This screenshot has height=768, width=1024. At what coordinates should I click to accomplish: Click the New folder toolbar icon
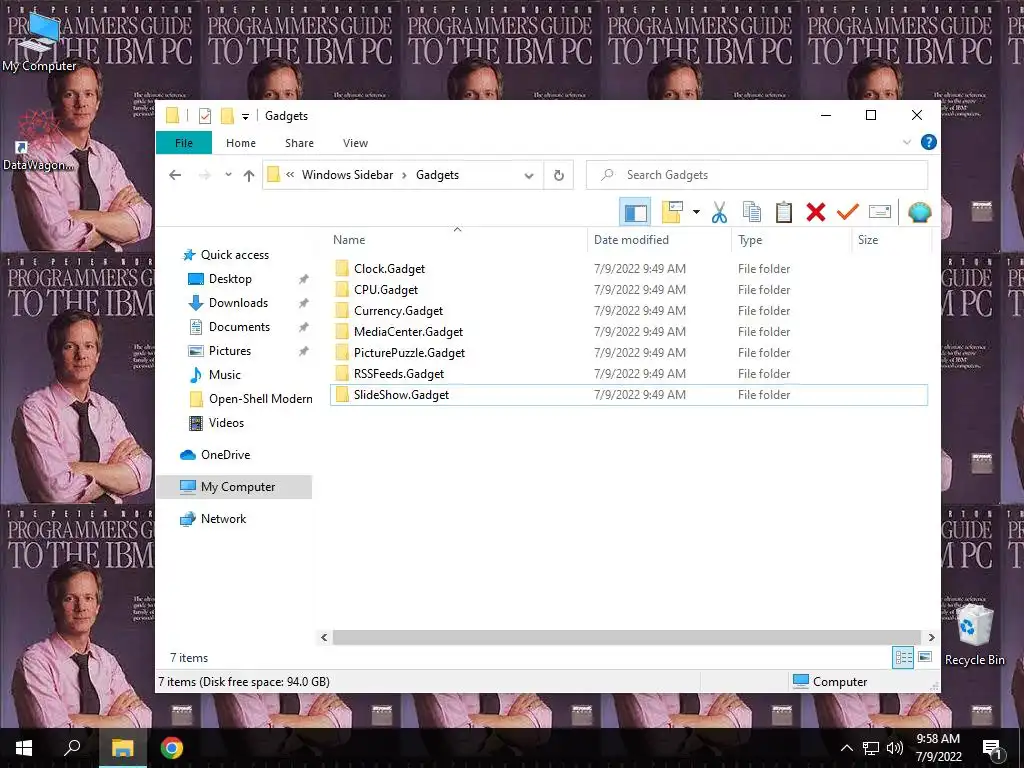pyautogui.click(x=672, y=212)
